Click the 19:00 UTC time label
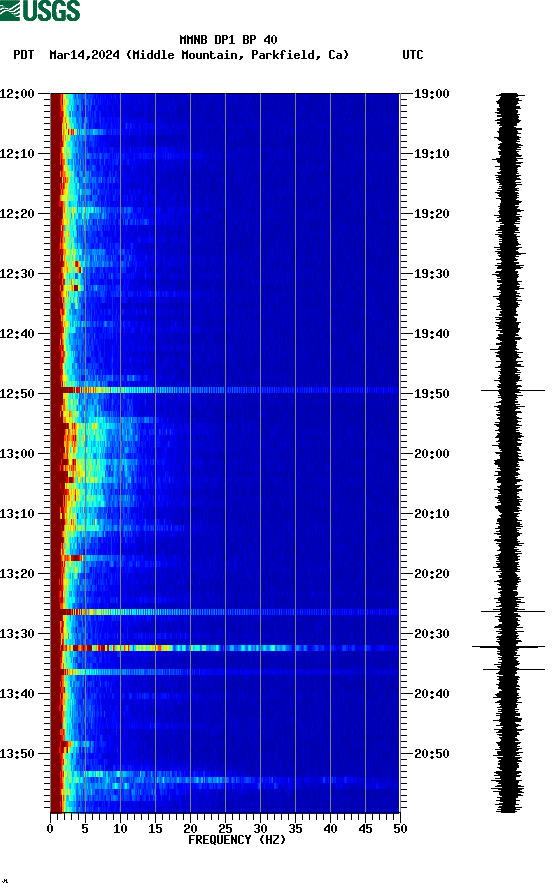This screenshot has height=892, width=552. 432,93
